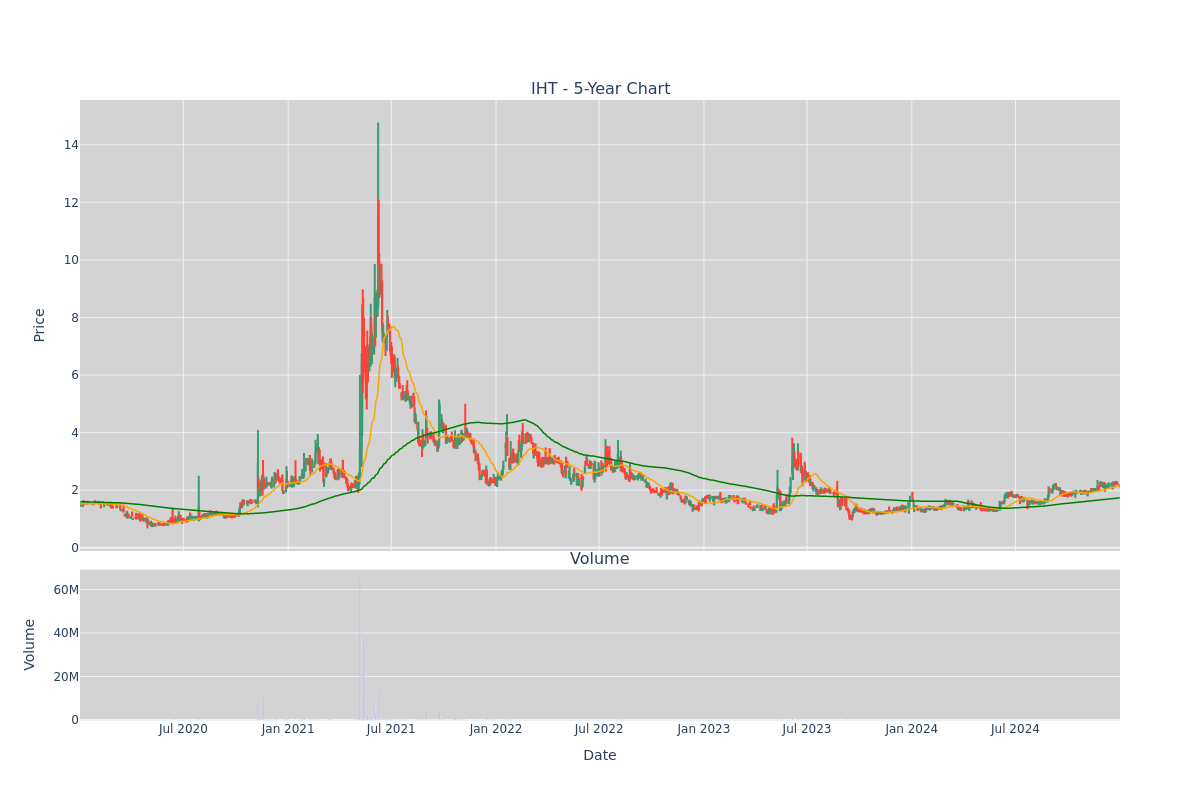Click the 'Volume' subplot title
This screenshot has height=800, width=1200.
(x=600, y=559)
